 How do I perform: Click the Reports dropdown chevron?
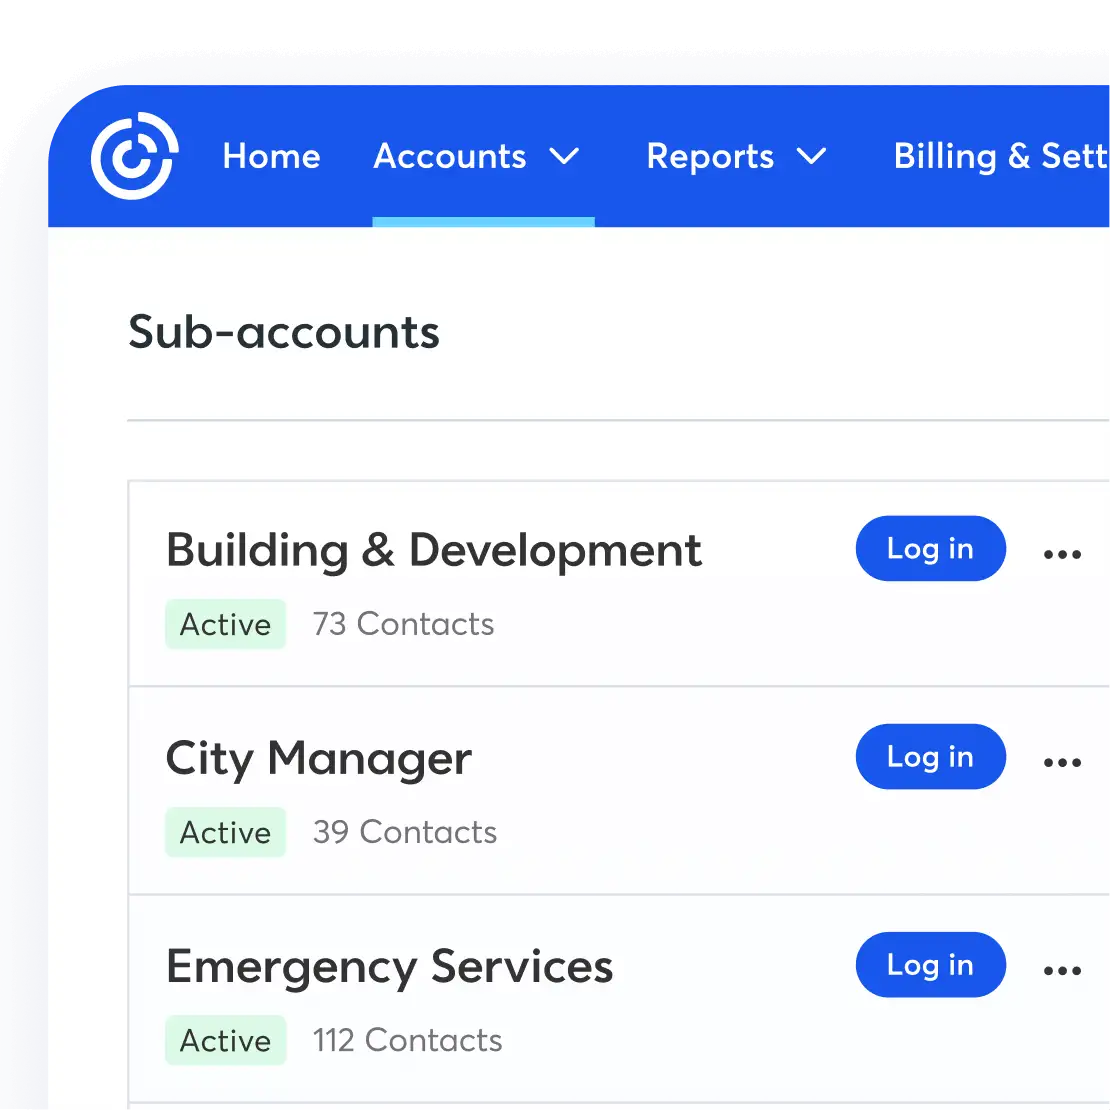(812, 157)
